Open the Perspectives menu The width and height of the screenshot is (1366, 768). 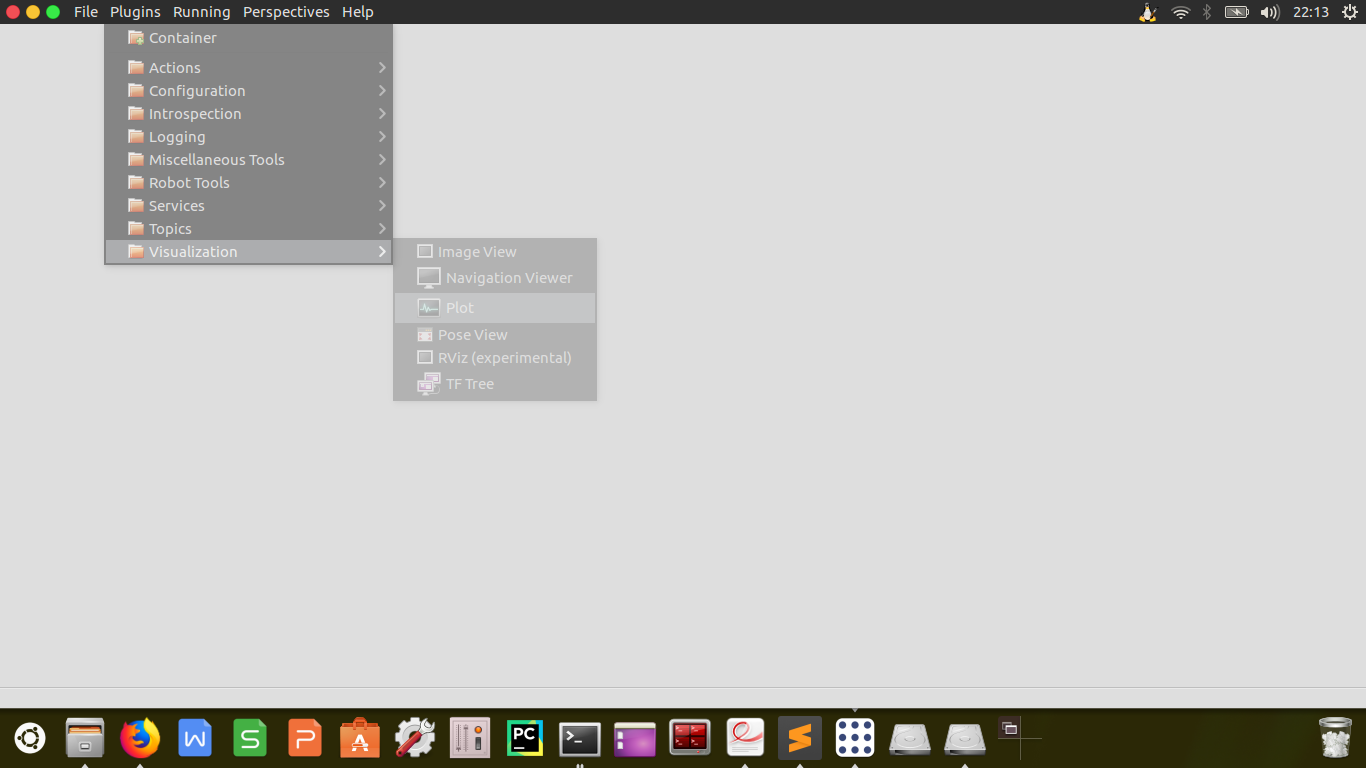pyautogui.click(x=286, y=12)
